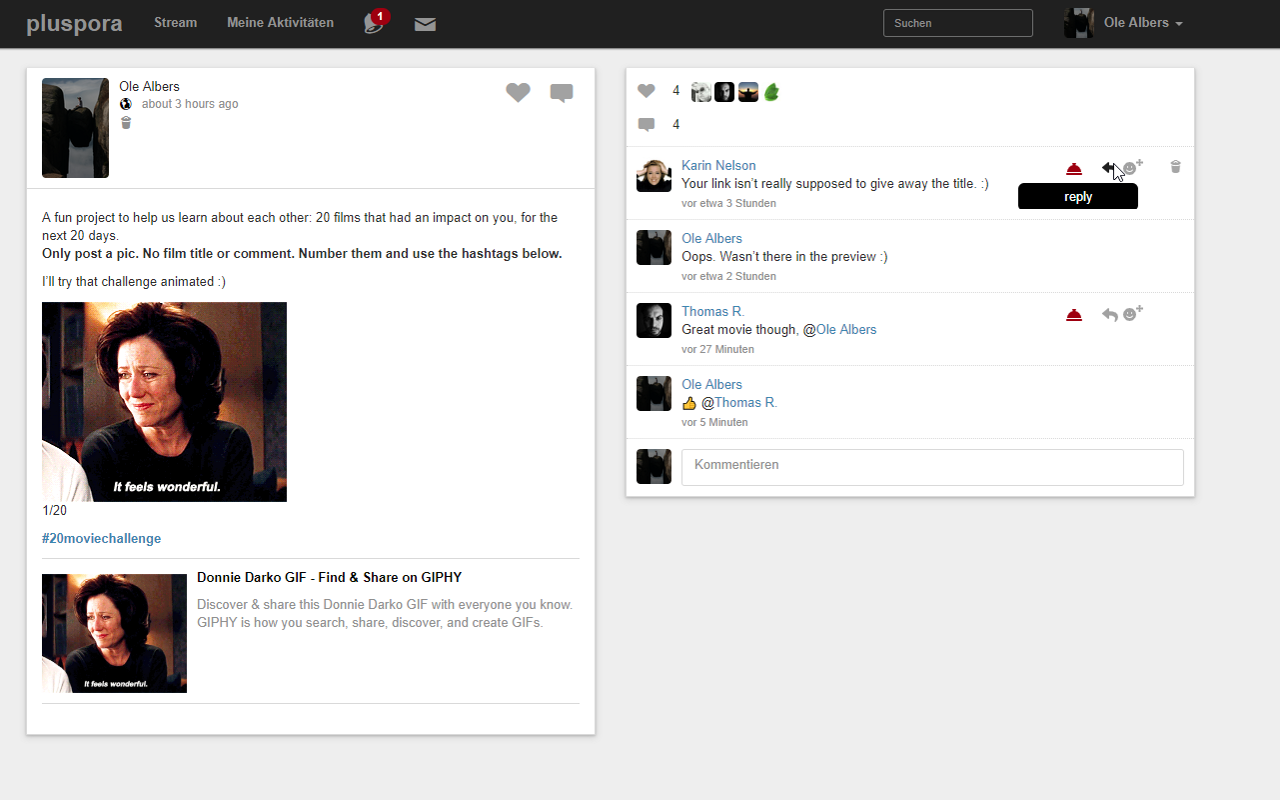Viewport: 1280px width, 800px height.
Task: Open the Ole Albers user menu dropdown
Action: pos(1143,23)
